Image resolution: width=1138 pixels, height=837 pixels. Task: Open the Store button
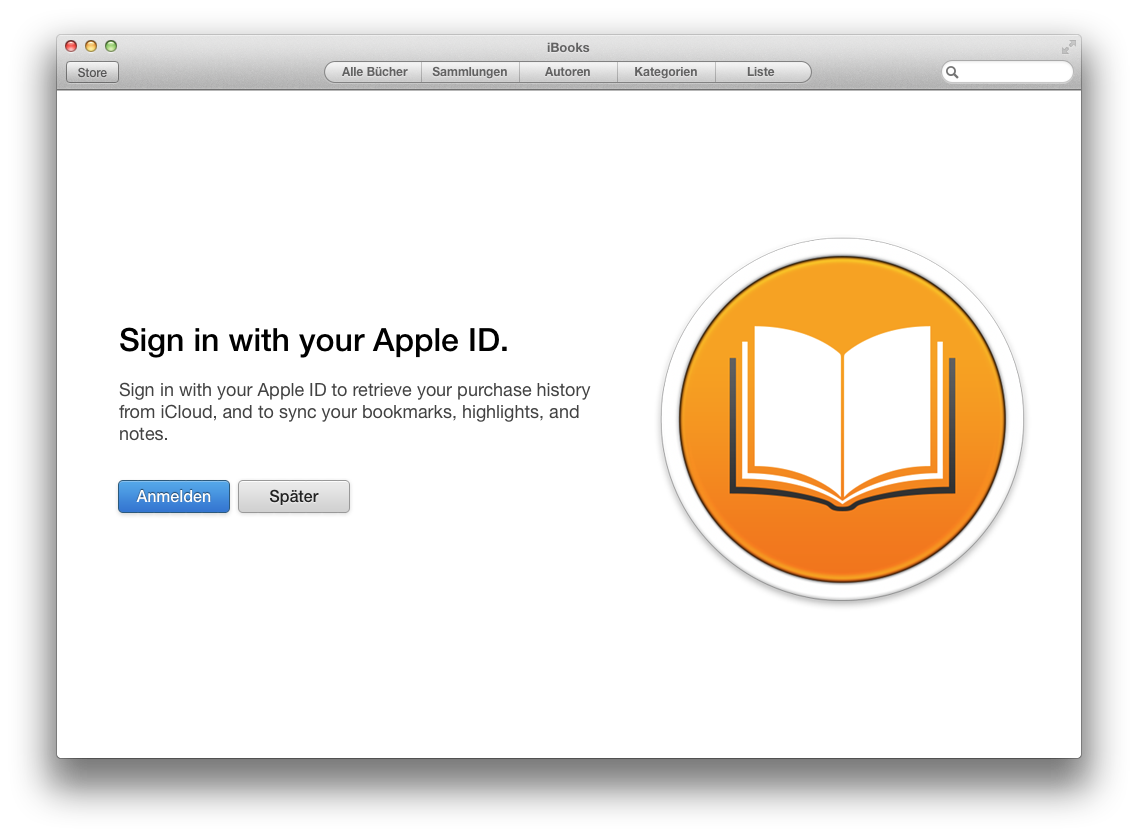[x=92, y=73]
